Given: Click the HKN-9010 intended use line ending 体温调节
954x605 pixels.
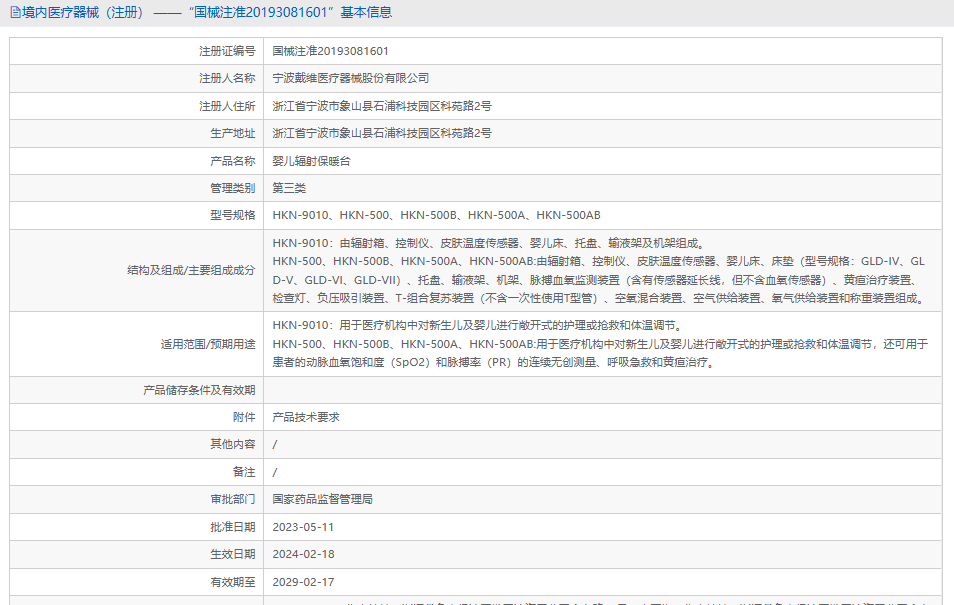Looking at the screenshot, I should pyautogui.click(x=478, y=326).
